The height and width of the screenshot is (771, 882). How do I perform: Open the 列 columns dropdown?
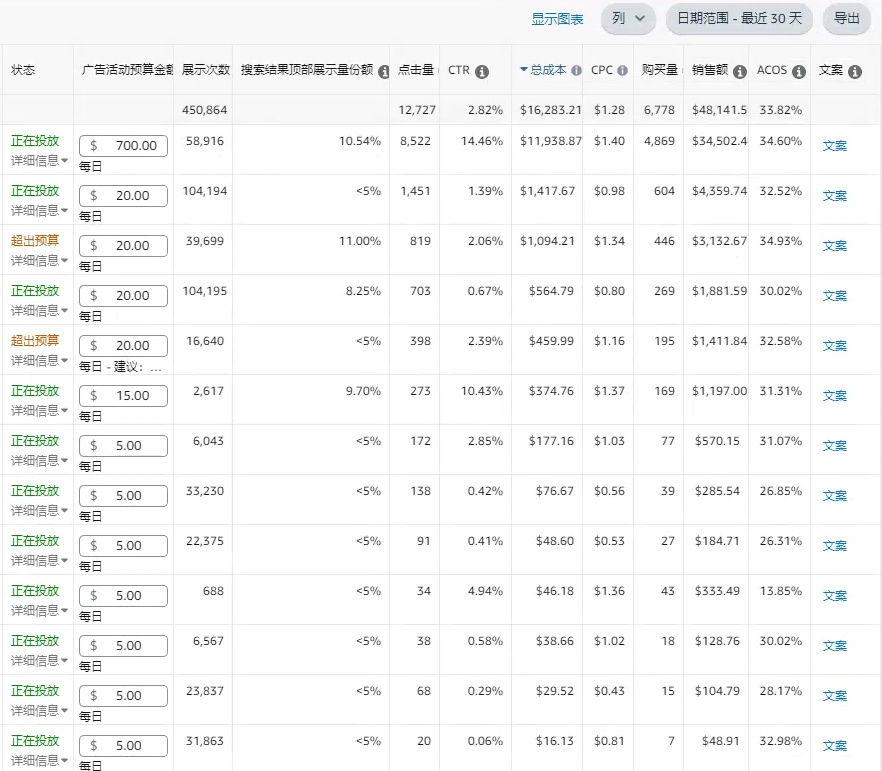(628, 18)
